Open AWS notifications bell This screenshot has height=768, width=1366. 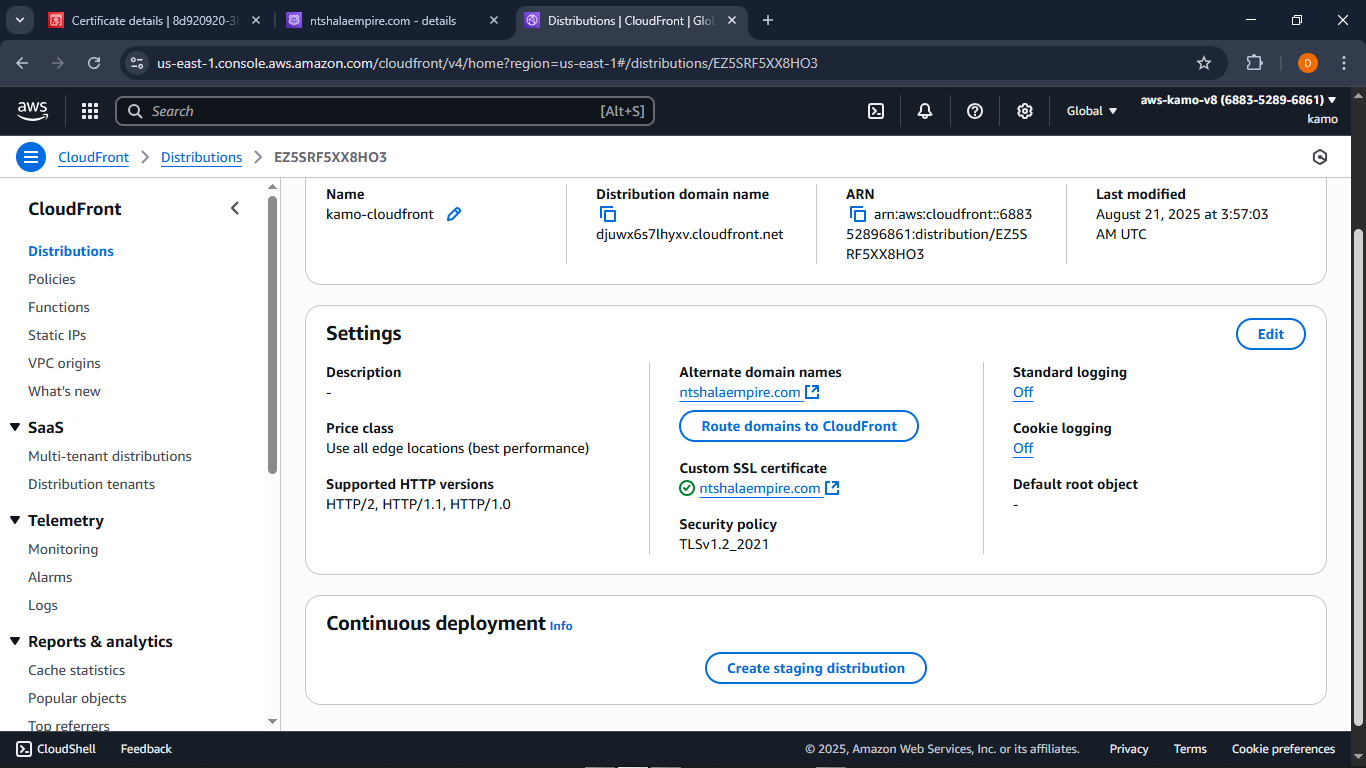(924, 111)
